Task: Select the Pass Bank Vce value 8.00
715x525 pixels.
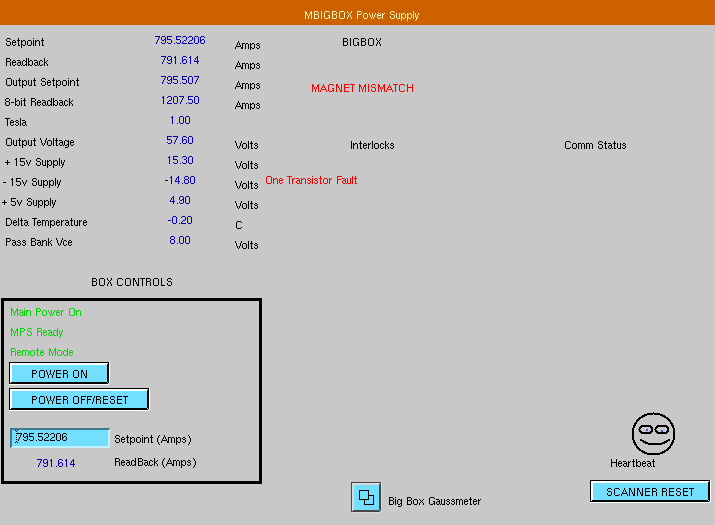Action: [180, 240]
